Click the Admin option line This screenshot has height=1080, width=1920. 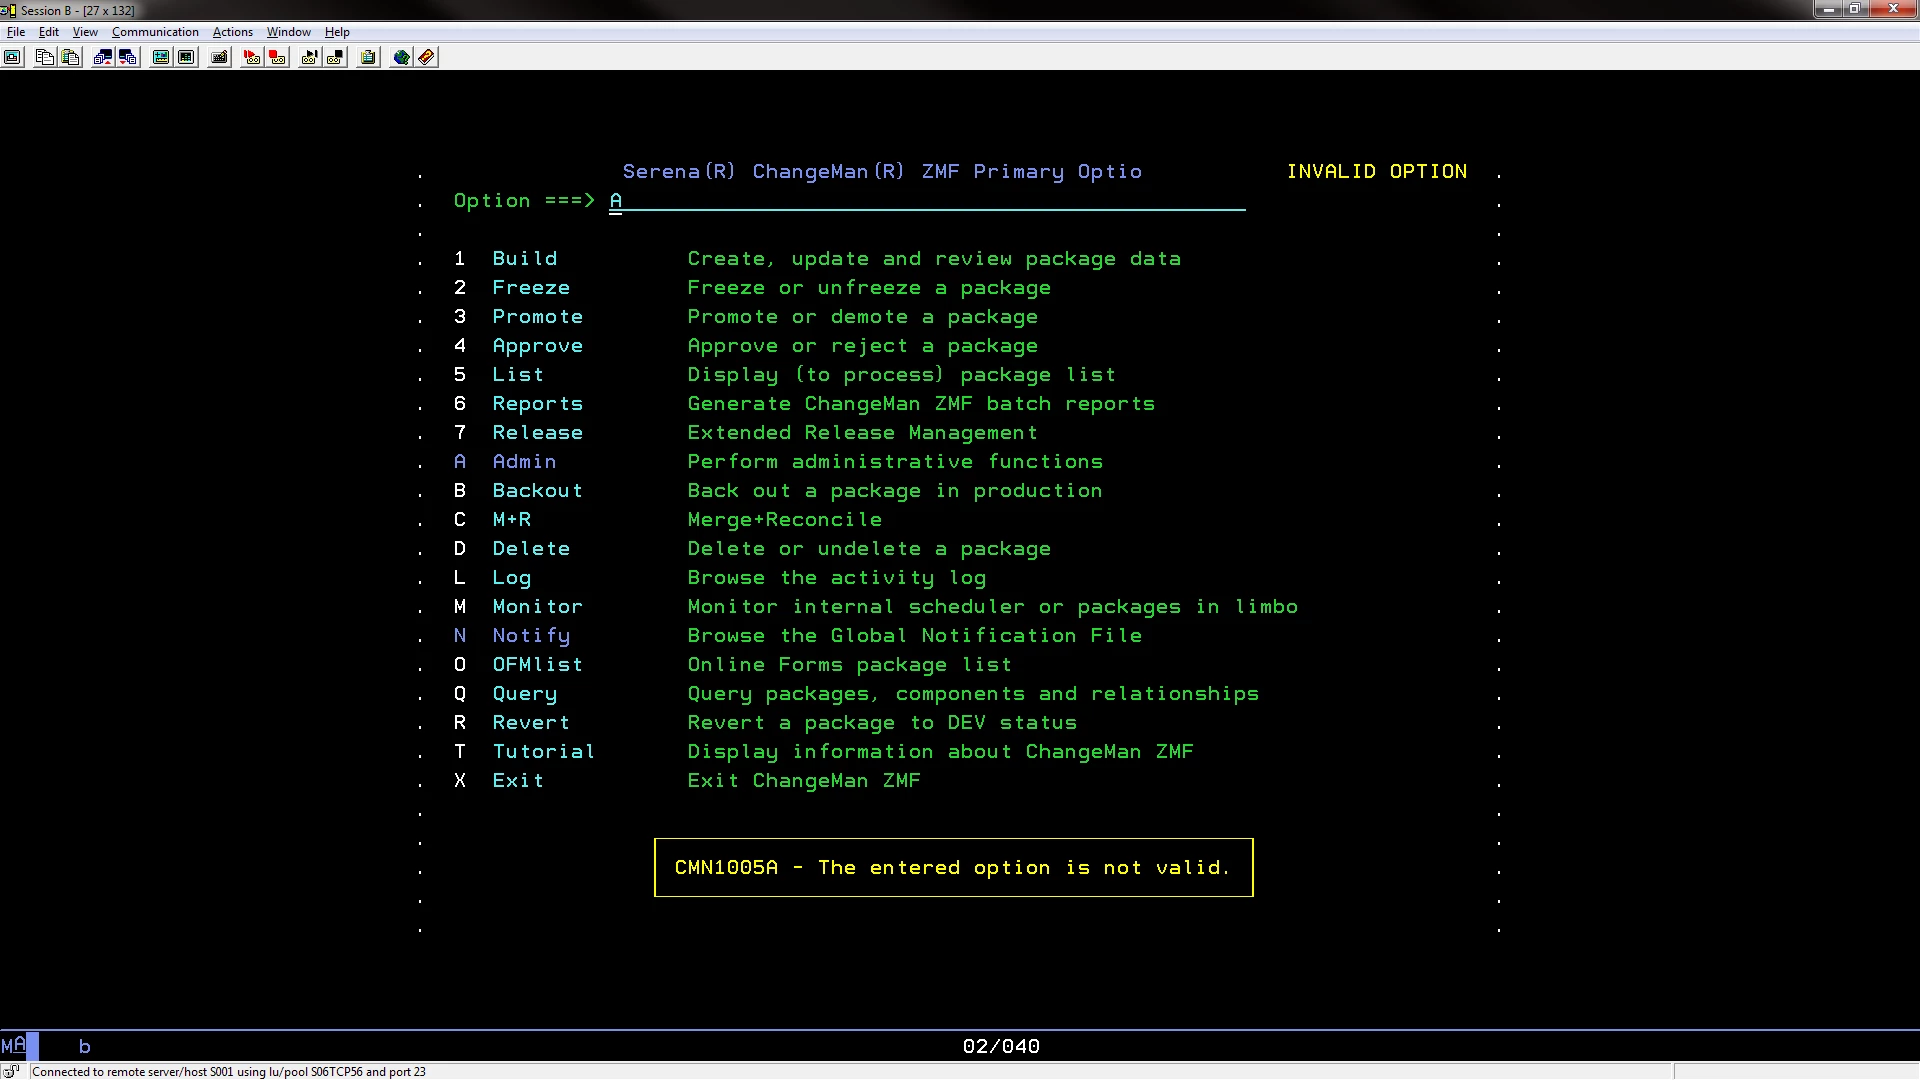tap(524, 462)
